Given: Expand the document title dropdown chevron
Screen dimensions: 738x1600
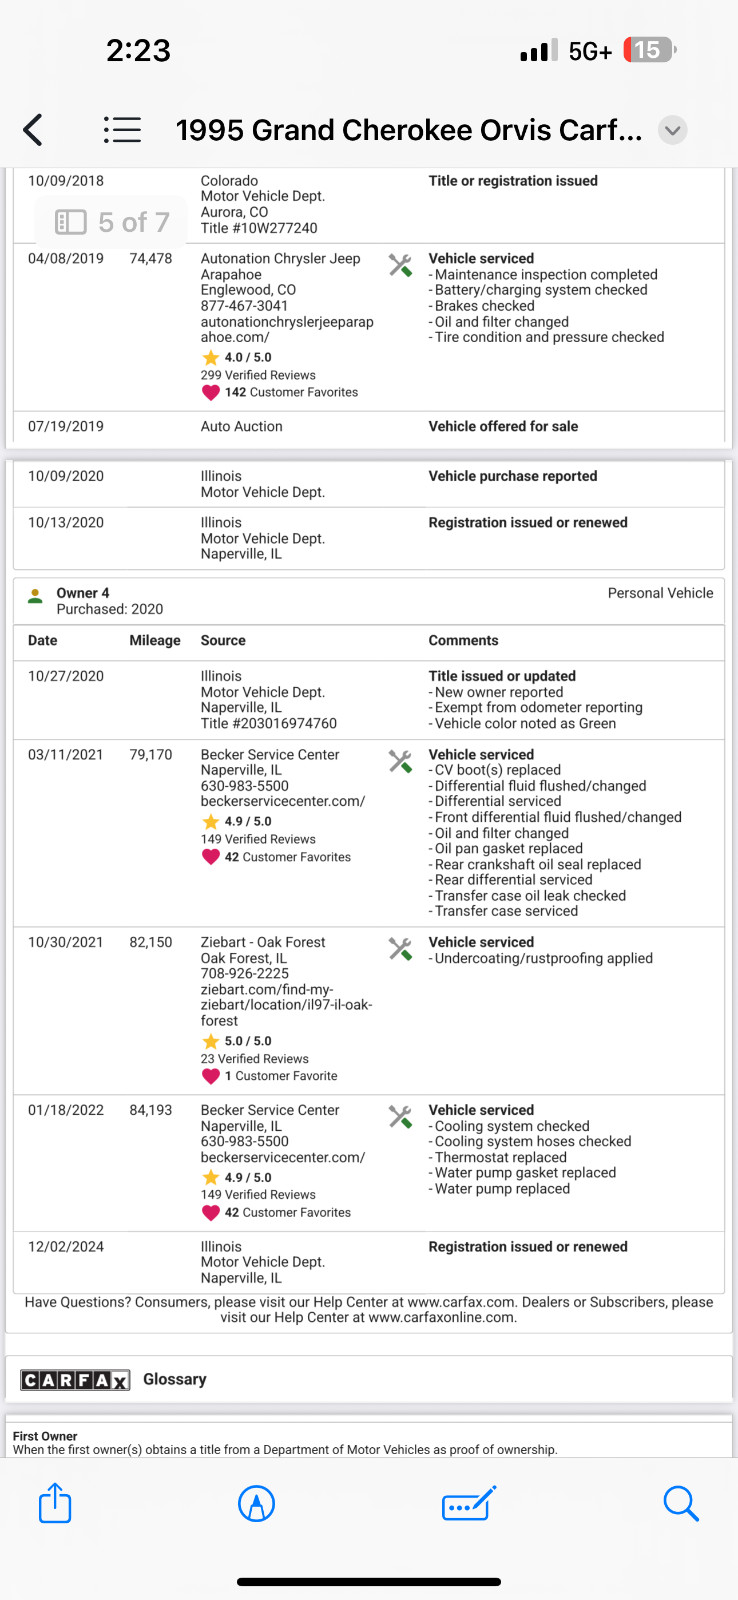Looking at the screenshot, I should click(x=673, y=130).
